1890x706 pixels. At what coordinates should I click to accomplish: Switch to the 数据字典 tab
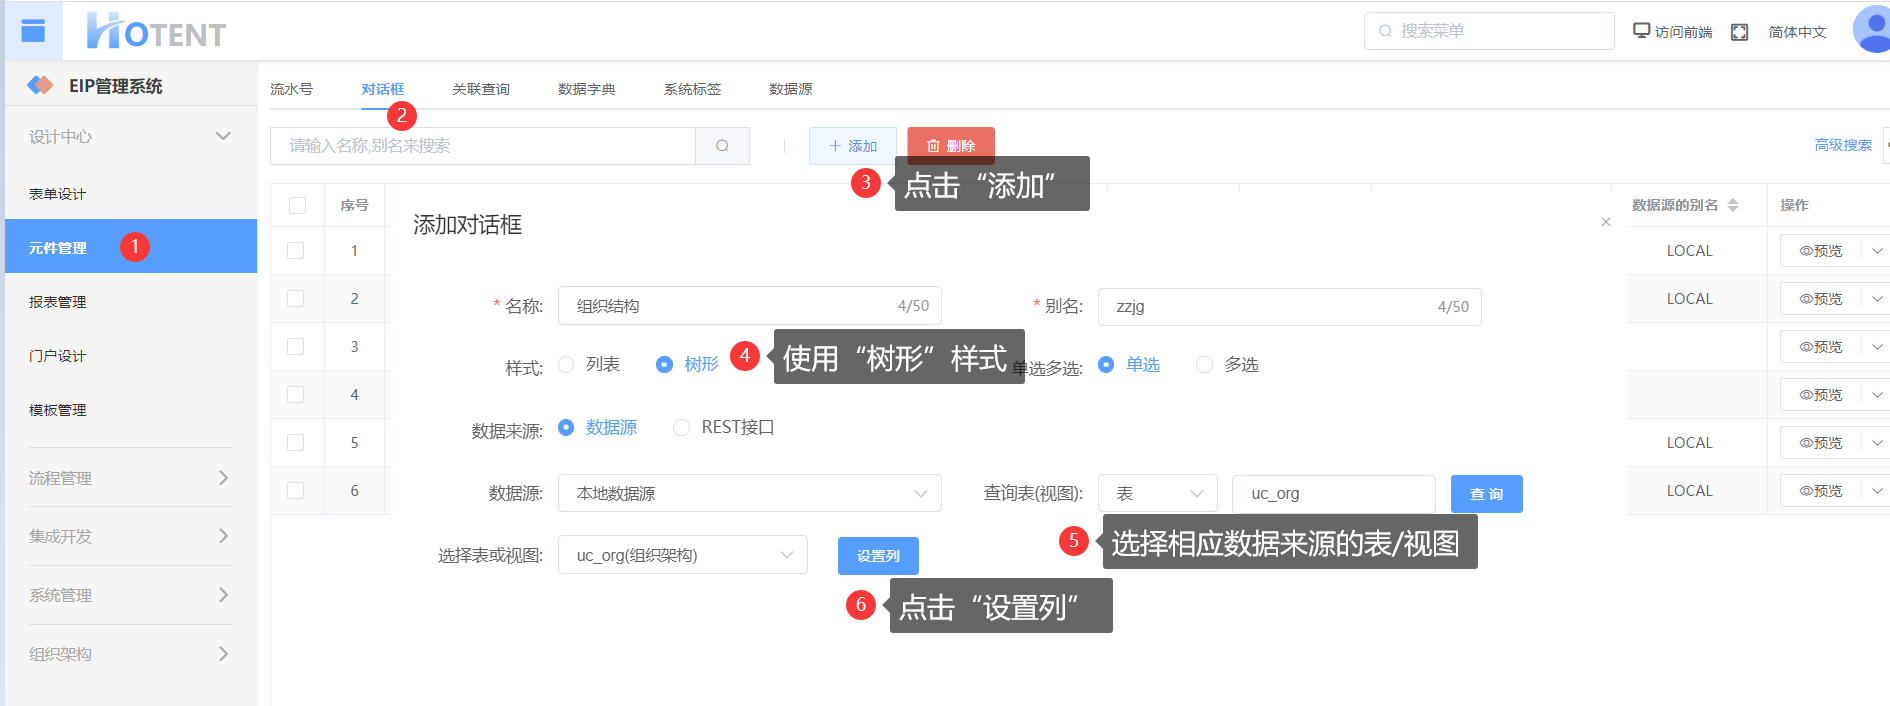pyautogui.click(x=586, y=89)
